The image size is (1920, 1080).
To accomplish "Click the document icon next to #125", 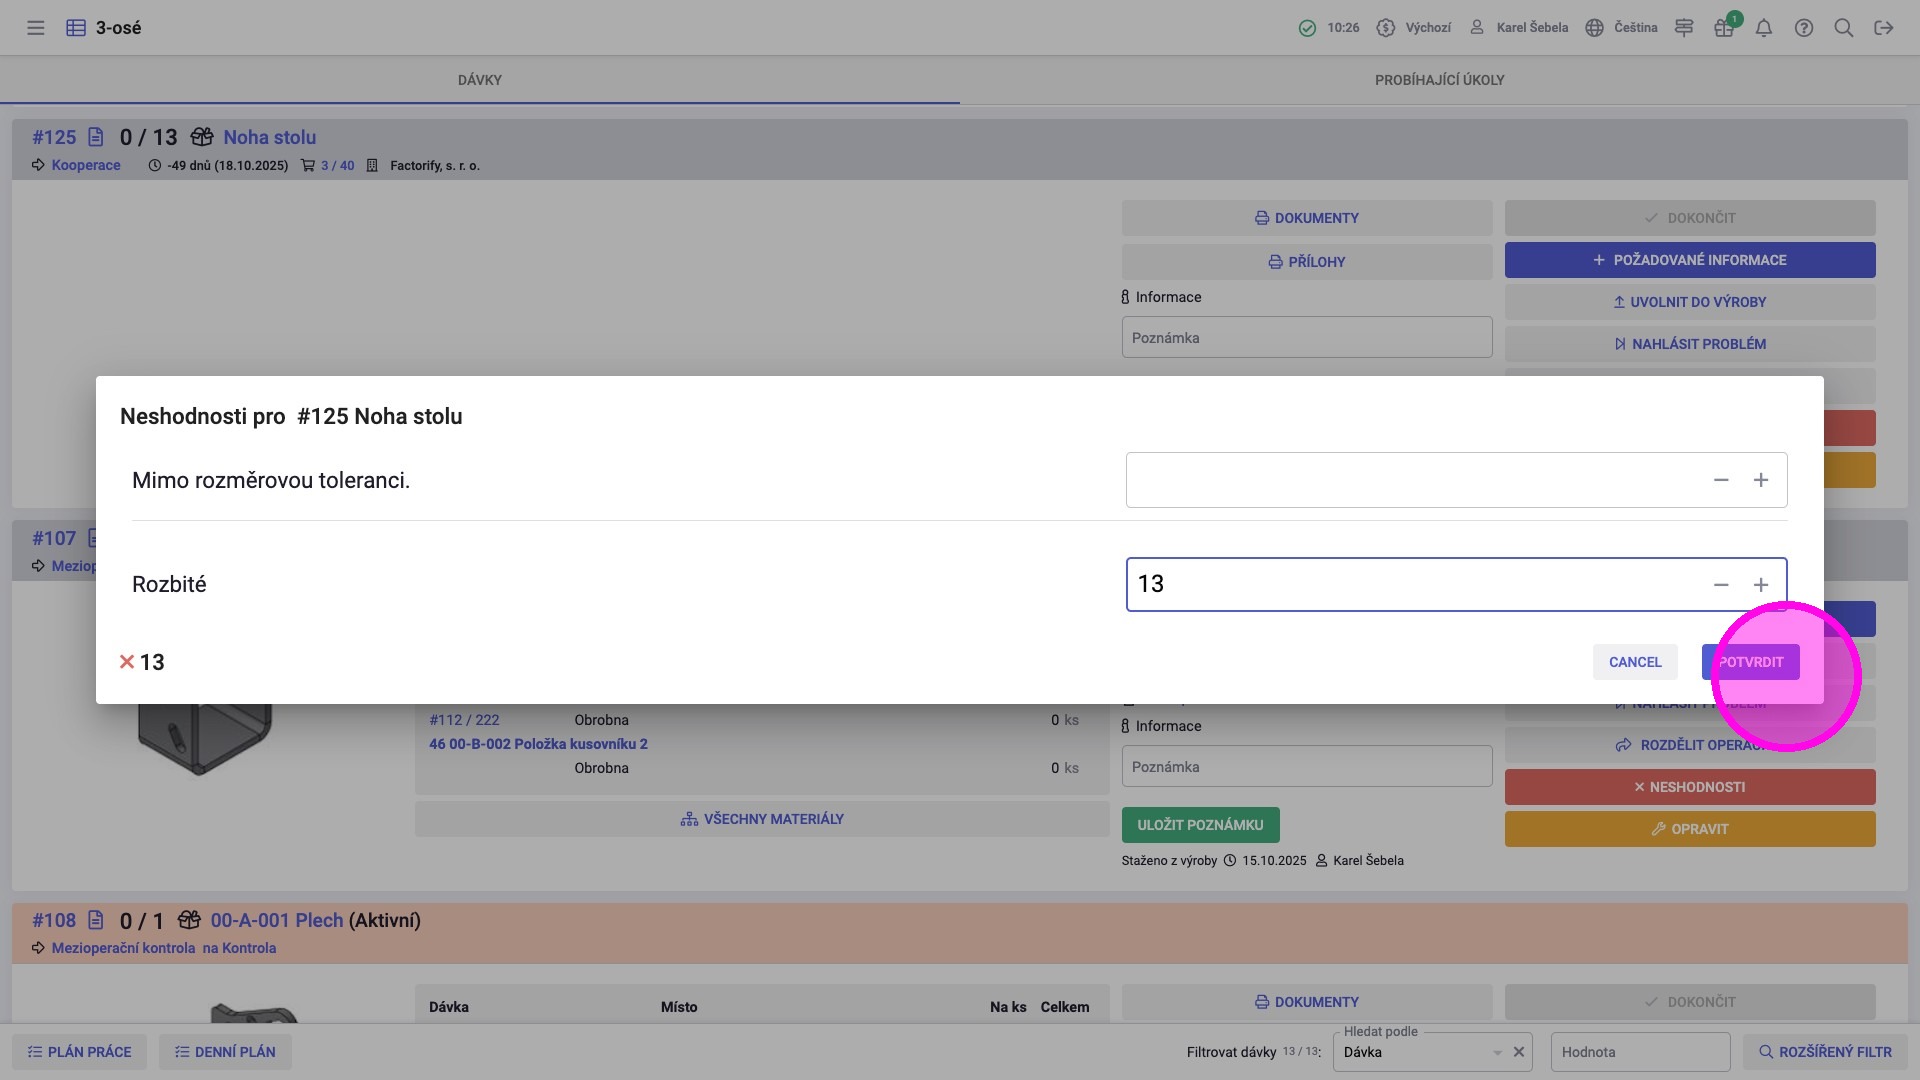I will tap(96, 137).
